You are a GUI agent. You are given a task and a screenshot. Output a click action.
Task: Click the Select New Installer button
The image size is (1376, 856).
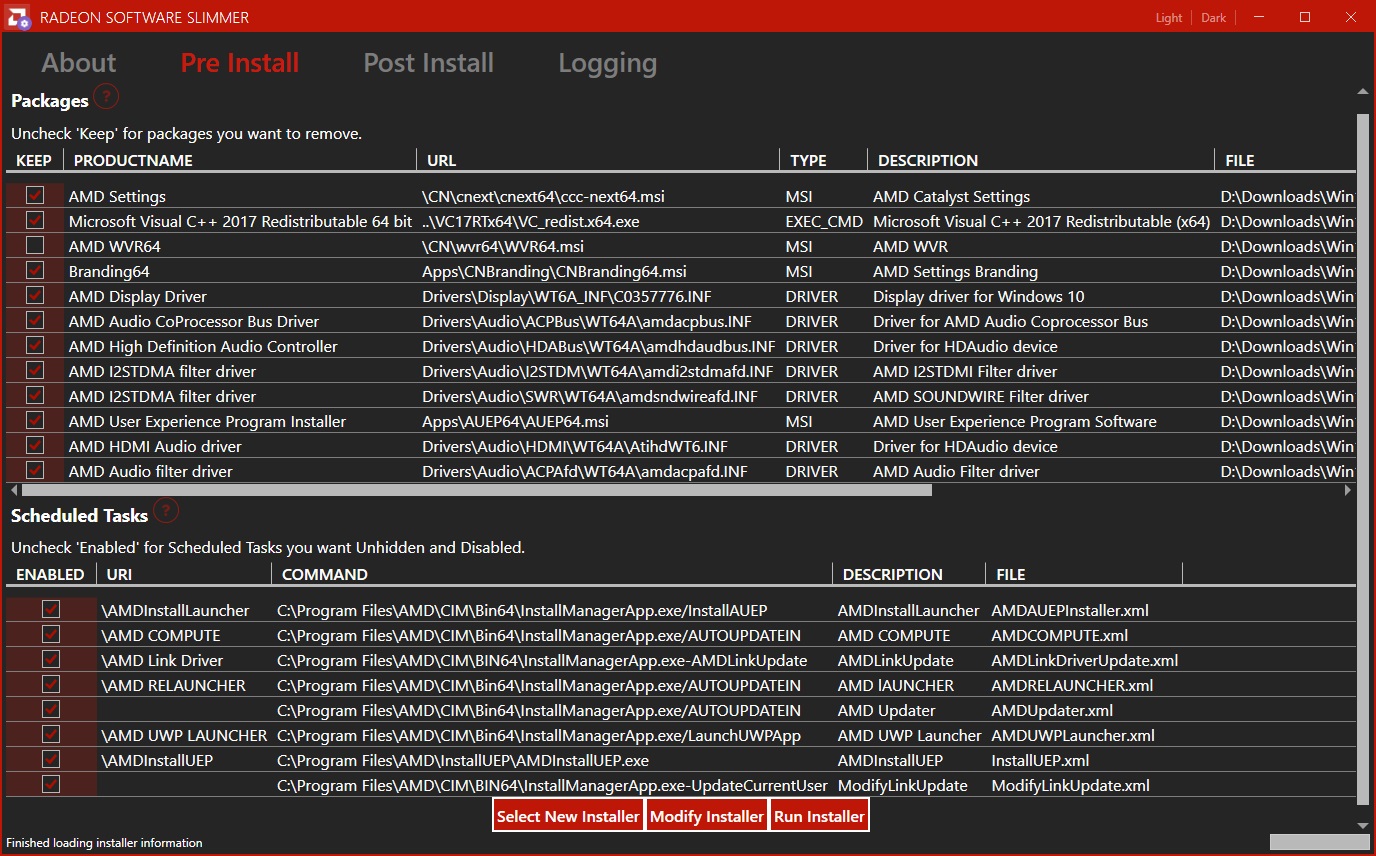click(568, 816)
